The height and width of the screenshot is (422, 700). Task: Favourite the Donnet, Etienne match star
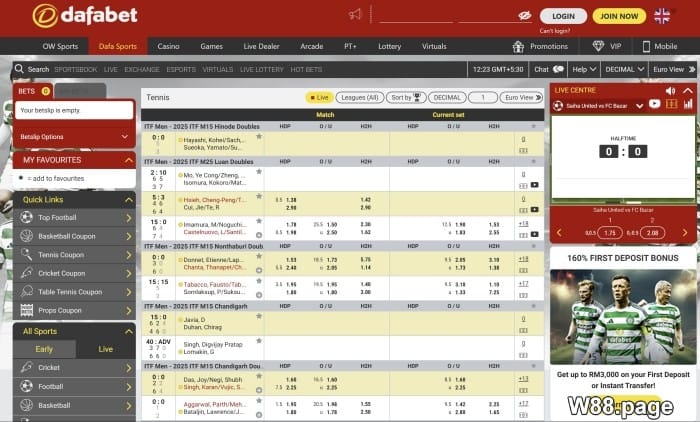pos(259,256)
